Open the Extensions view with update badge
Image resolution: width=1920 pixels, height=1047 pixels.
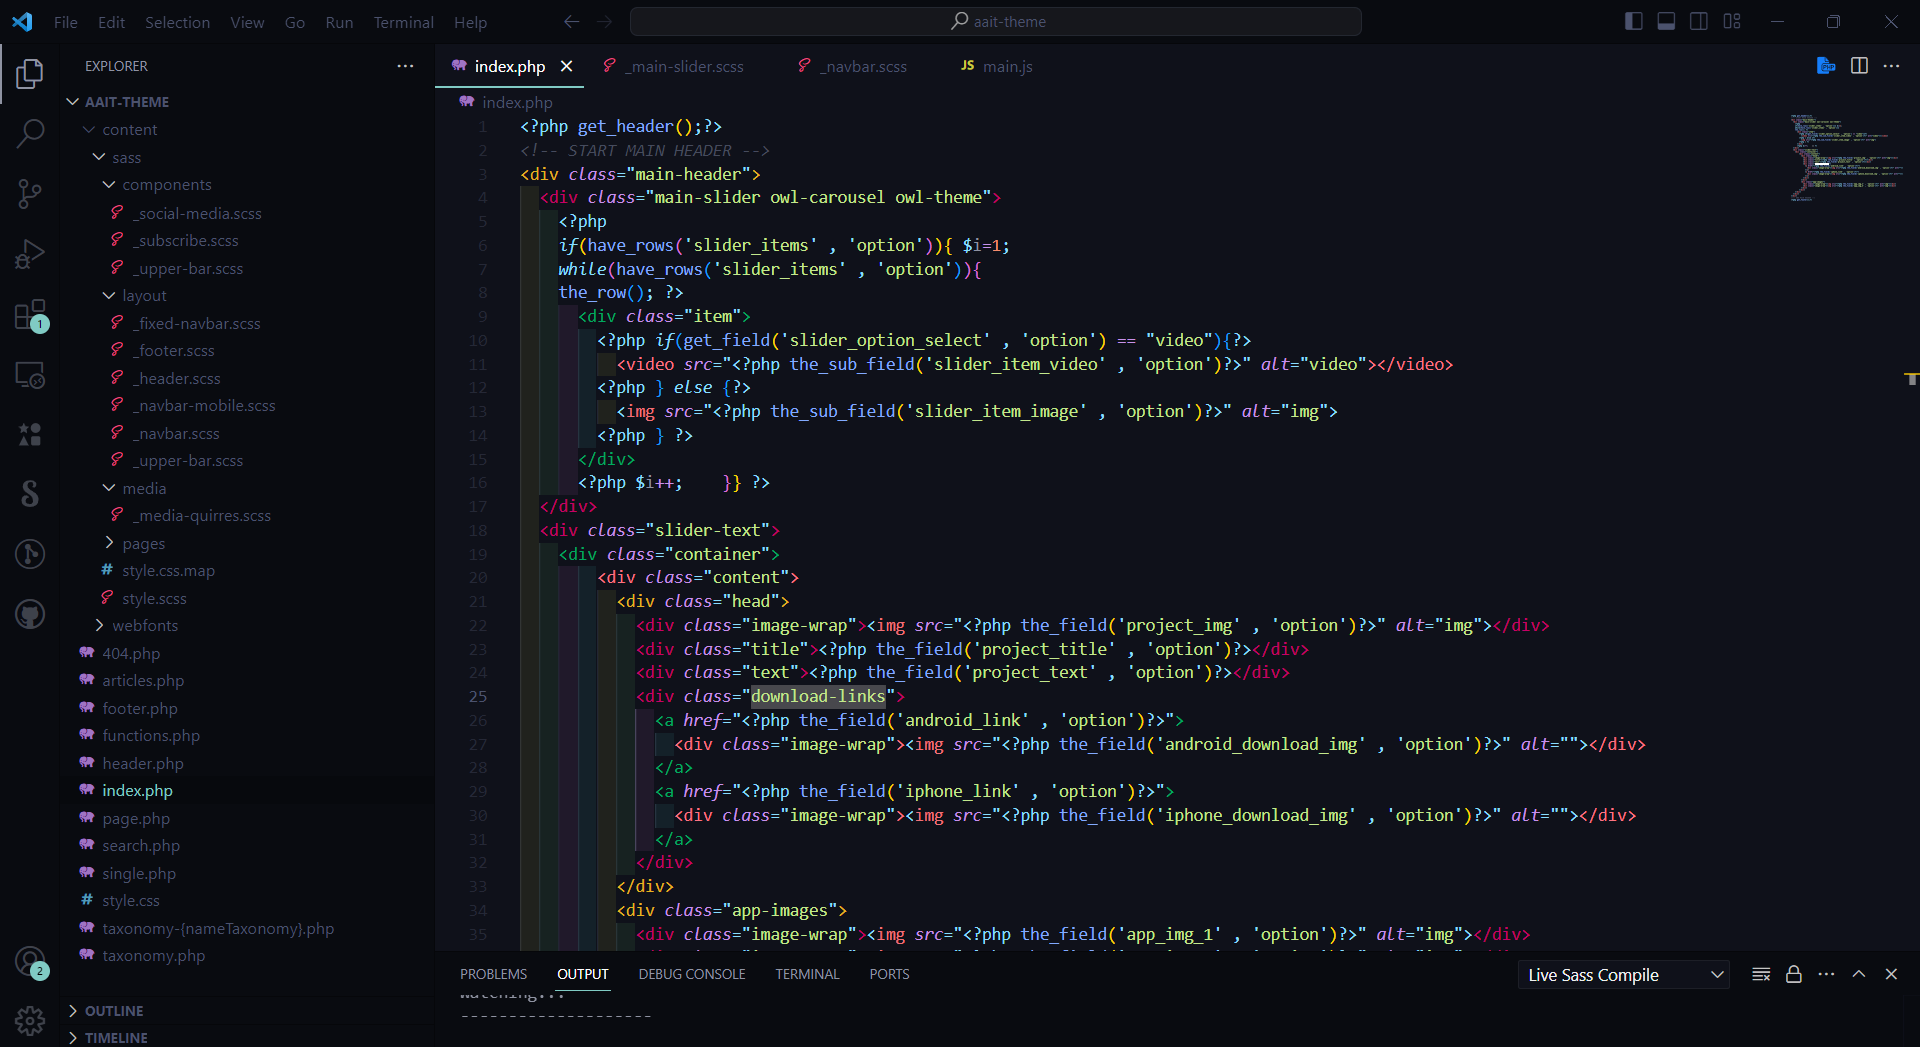click(x=30, y=315)
